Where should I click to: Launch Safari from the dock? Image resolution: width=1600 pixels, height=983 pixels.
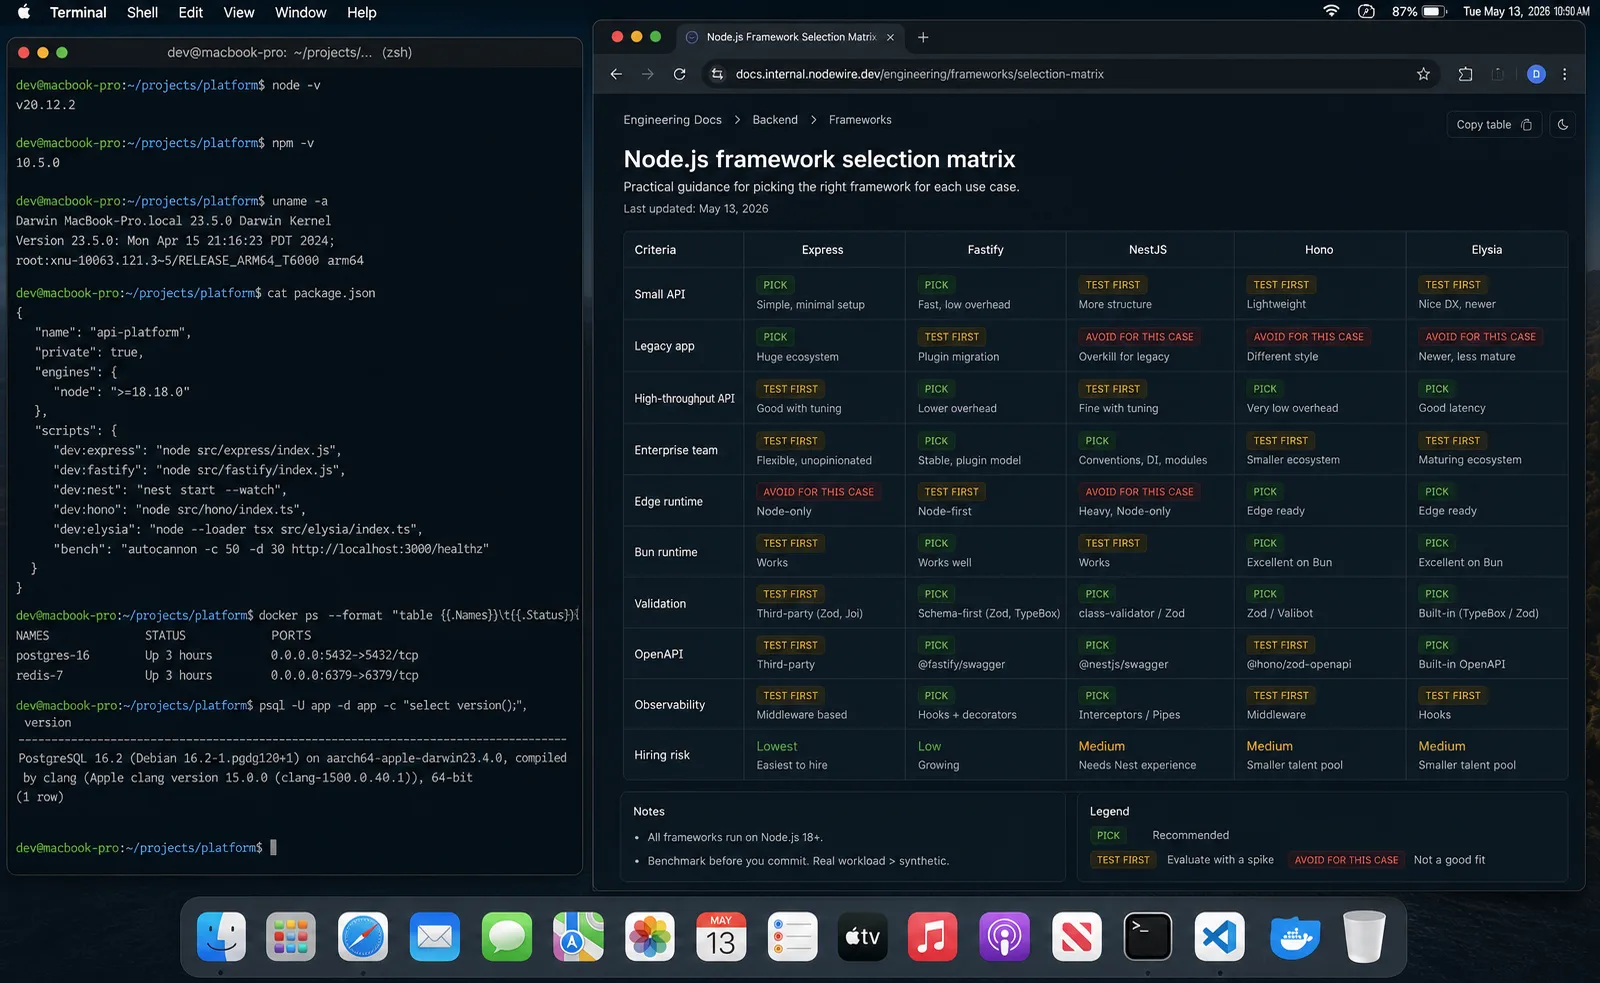tap(363, 937)
